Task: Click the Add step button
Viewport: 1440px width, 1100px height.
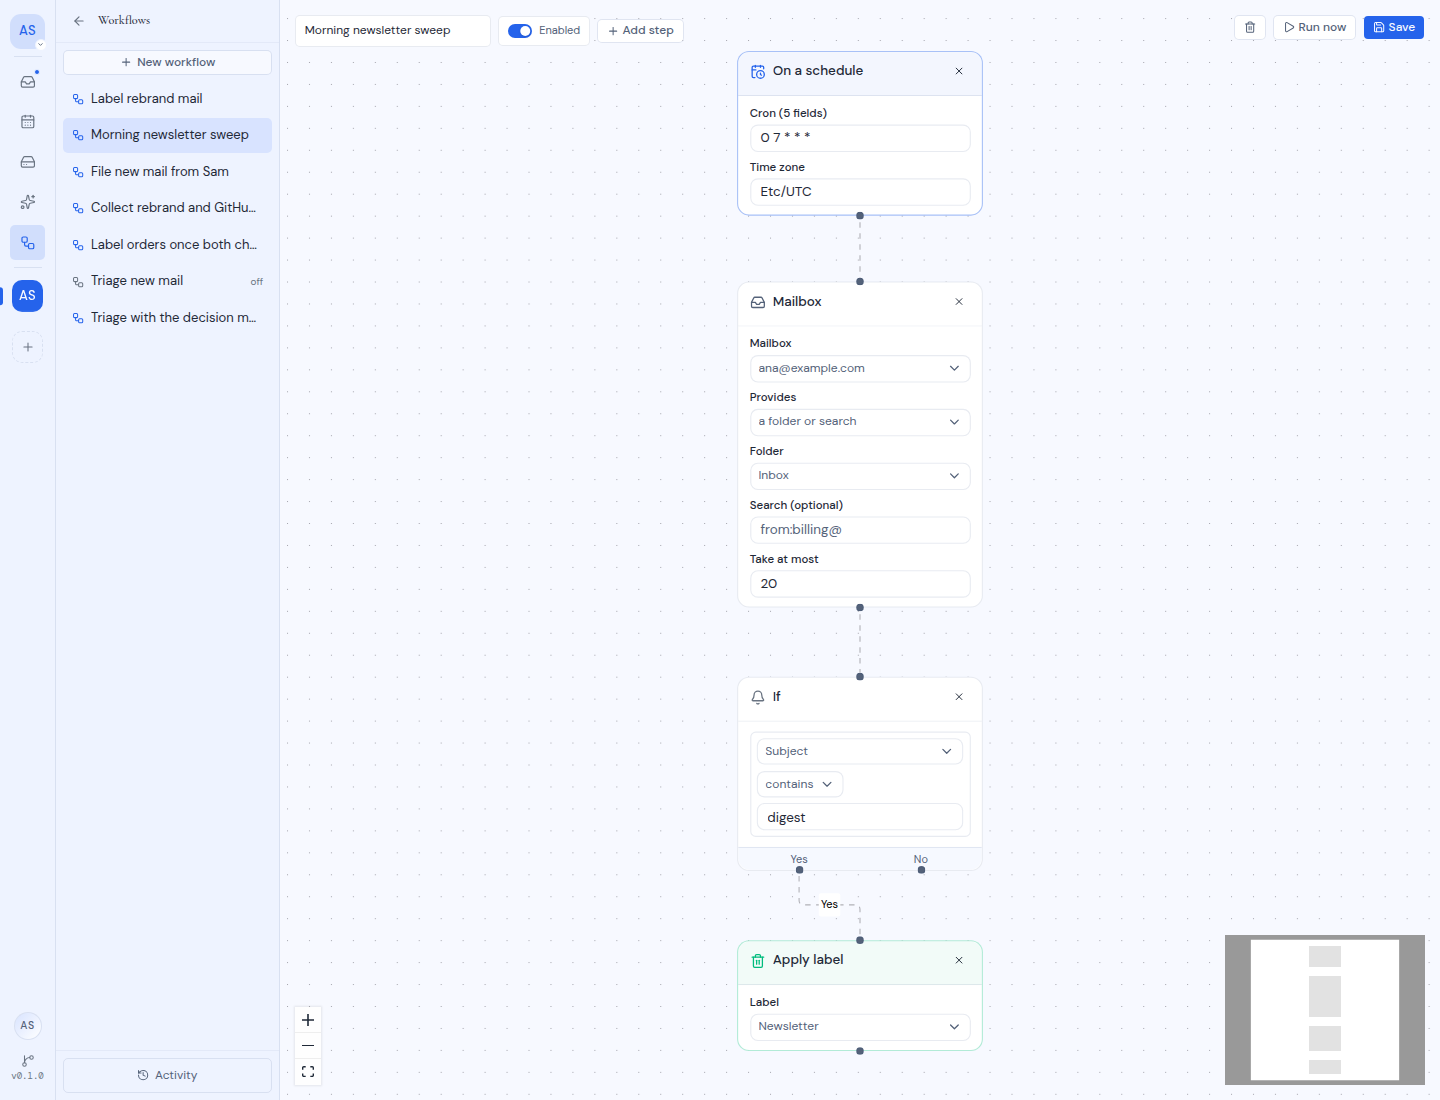Action: (640, 31)
